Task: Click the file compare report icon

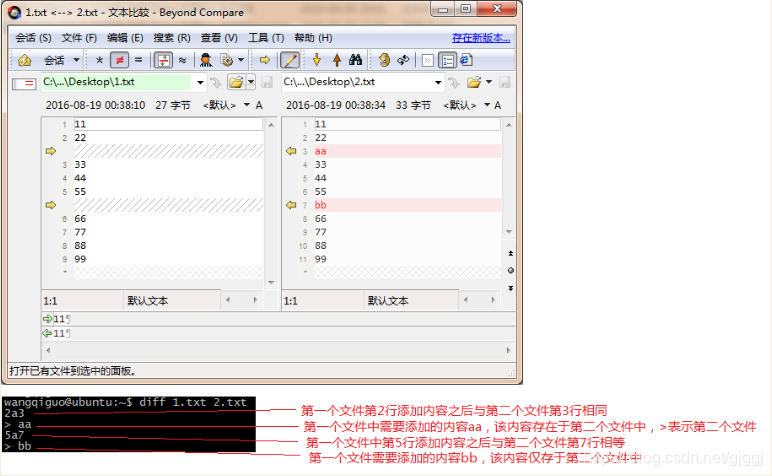Action: (x=466, y=60)
